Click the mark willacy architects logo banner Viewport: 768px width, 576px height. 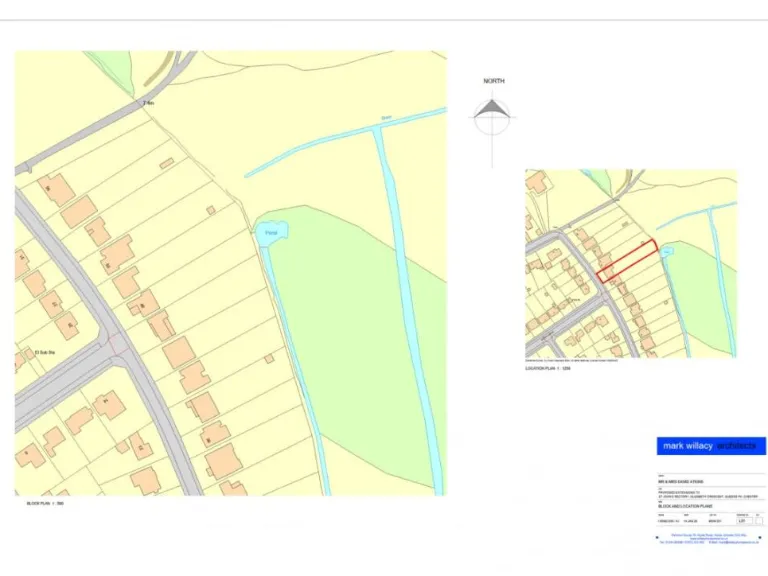[x=711, y=445]
